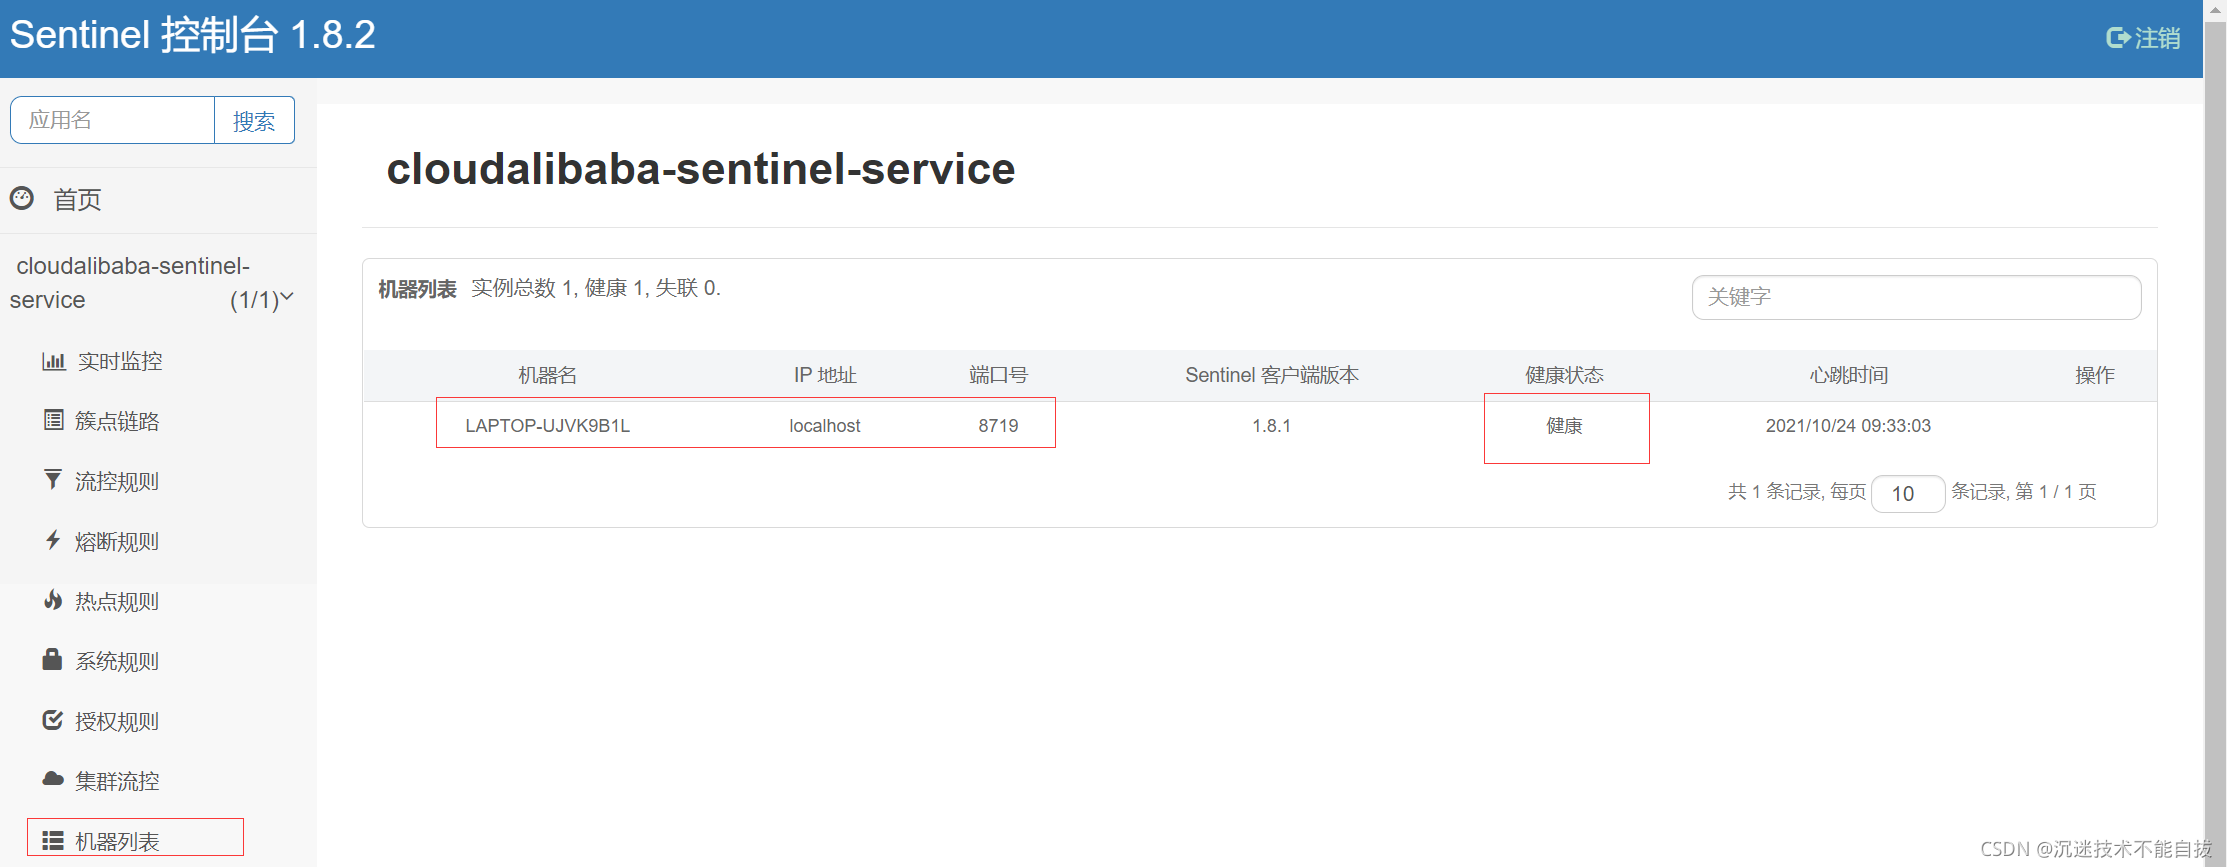Screen dimensions: 2227x867
Task: Click the logout arrow icon
Action: (2118, 38)
